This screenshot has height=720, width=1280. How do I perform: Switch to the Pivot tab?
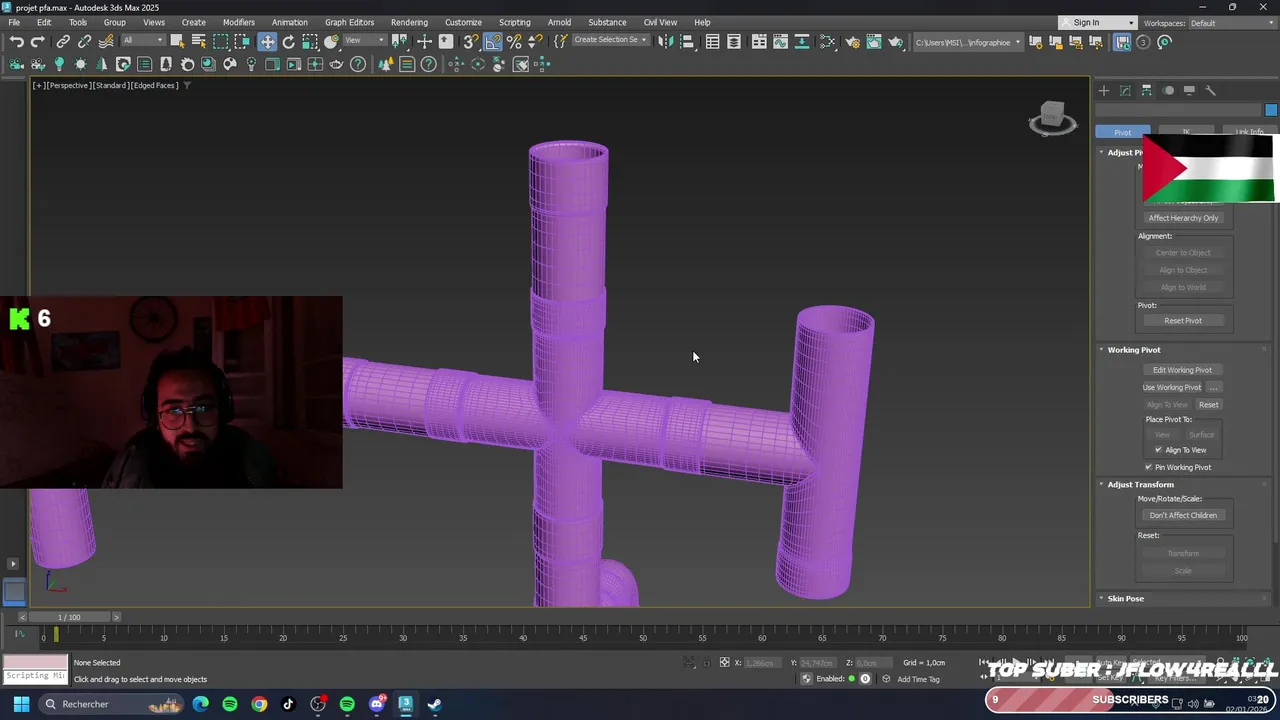[1122, 132]
